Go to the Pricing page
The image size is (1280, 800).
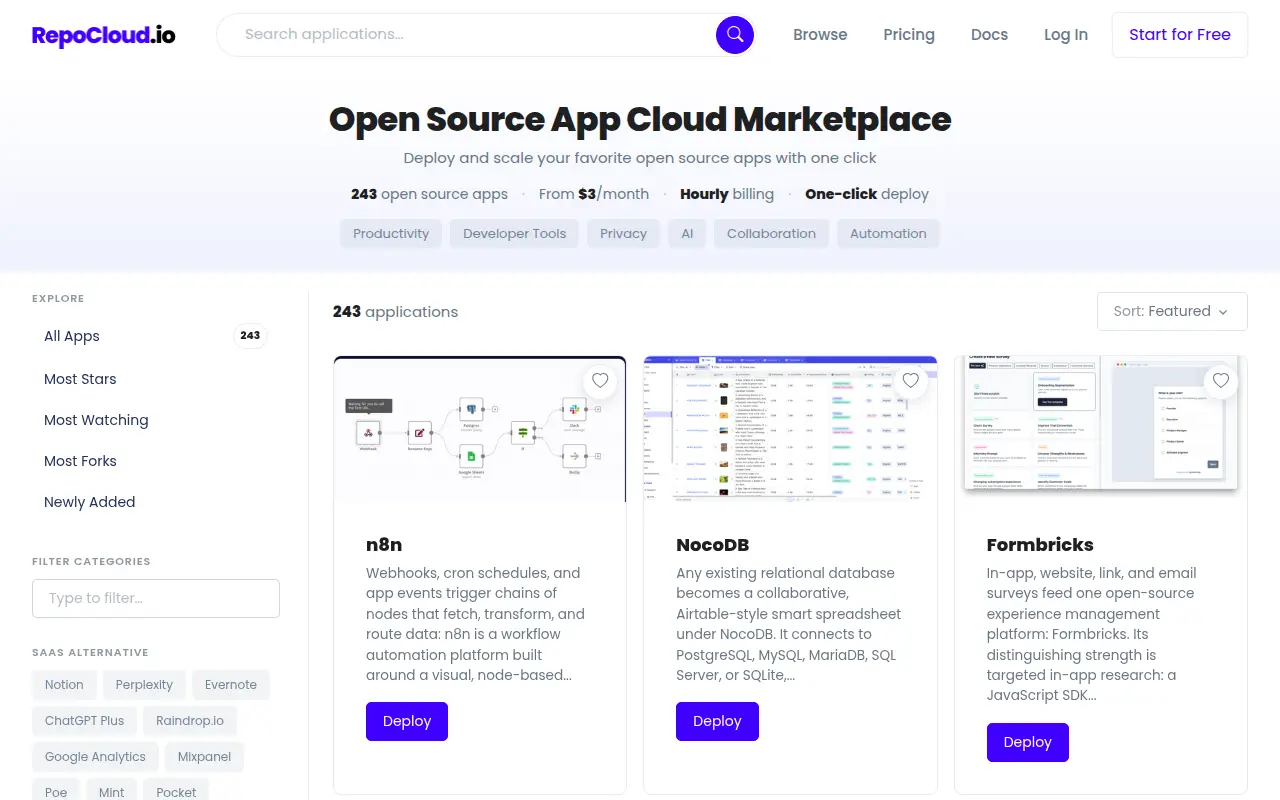point(909,35)
